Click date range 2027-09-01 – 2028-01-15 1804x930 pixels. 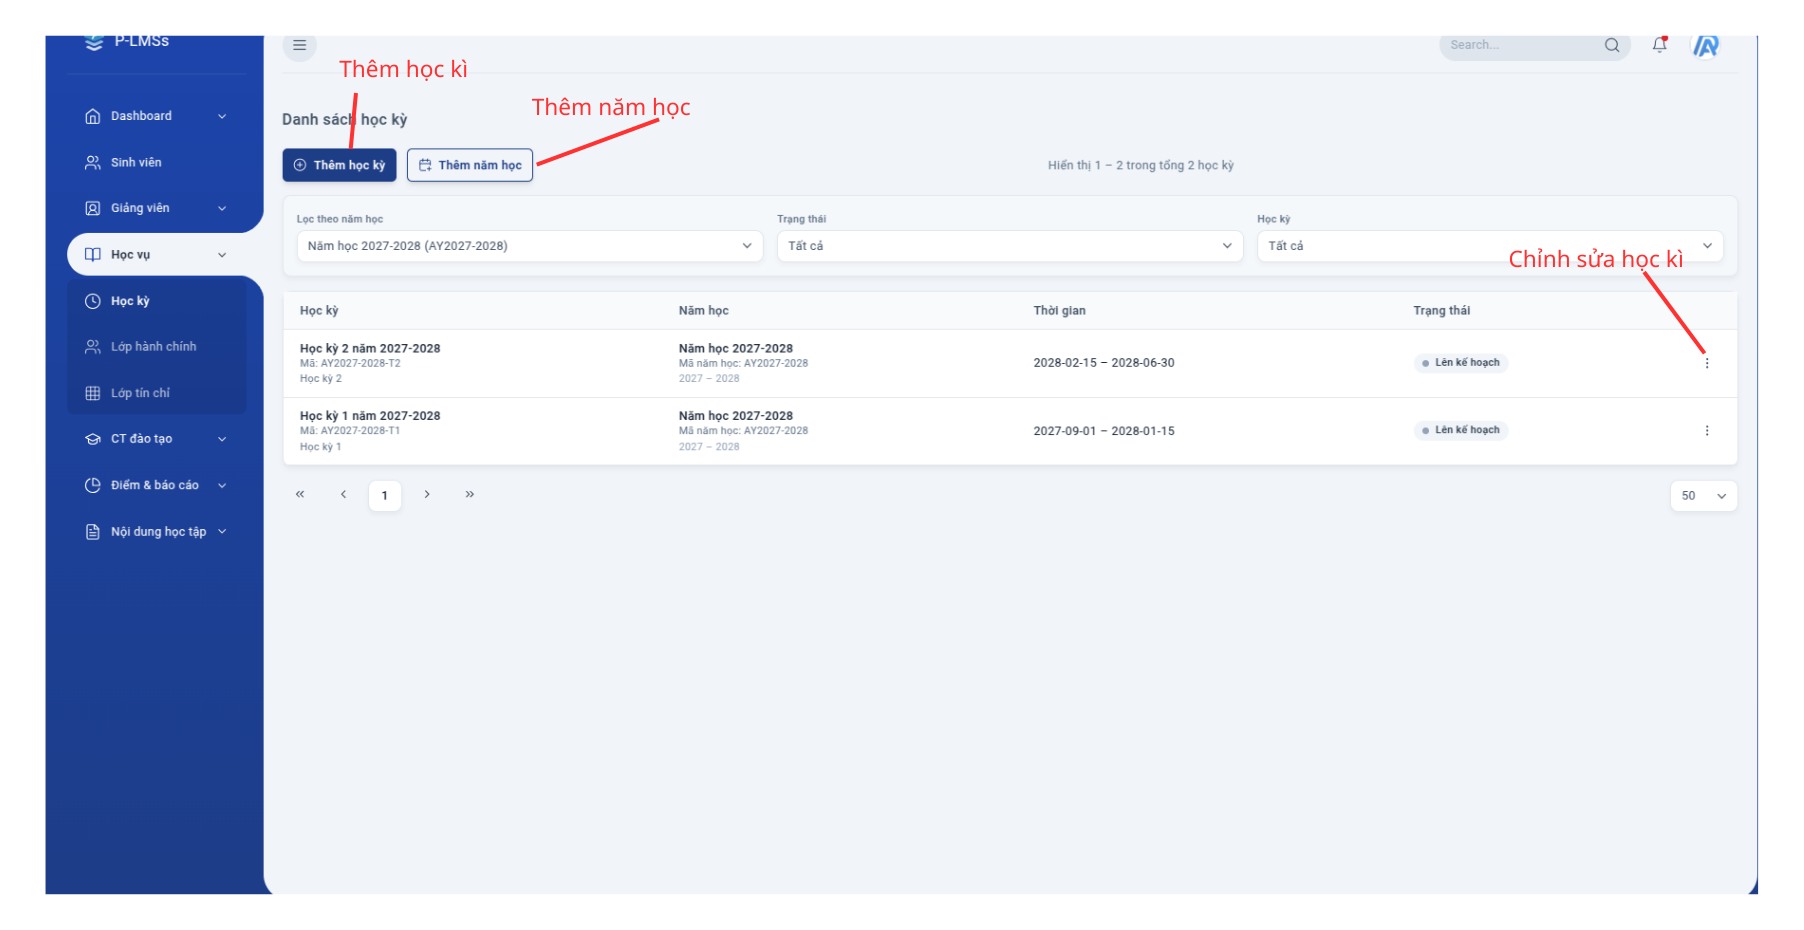click(x=1104, y=431)
